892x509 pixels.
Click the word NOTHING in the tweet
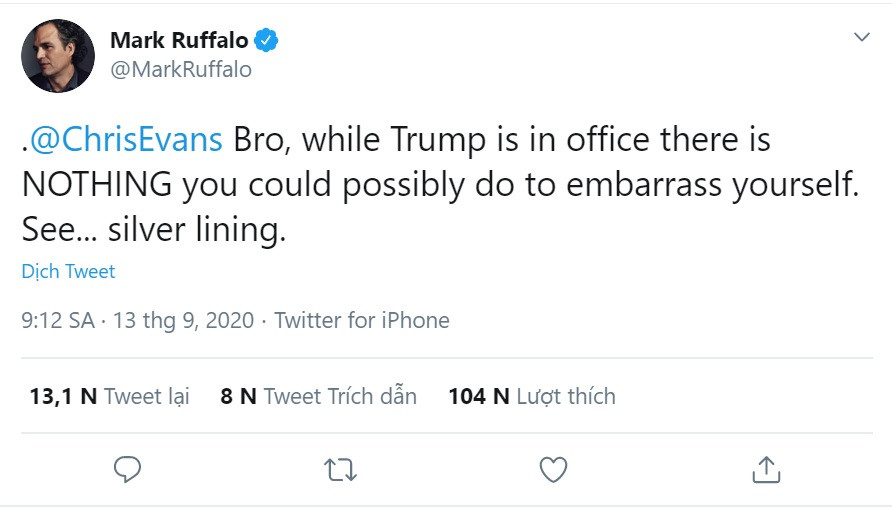tap(88, 186)
